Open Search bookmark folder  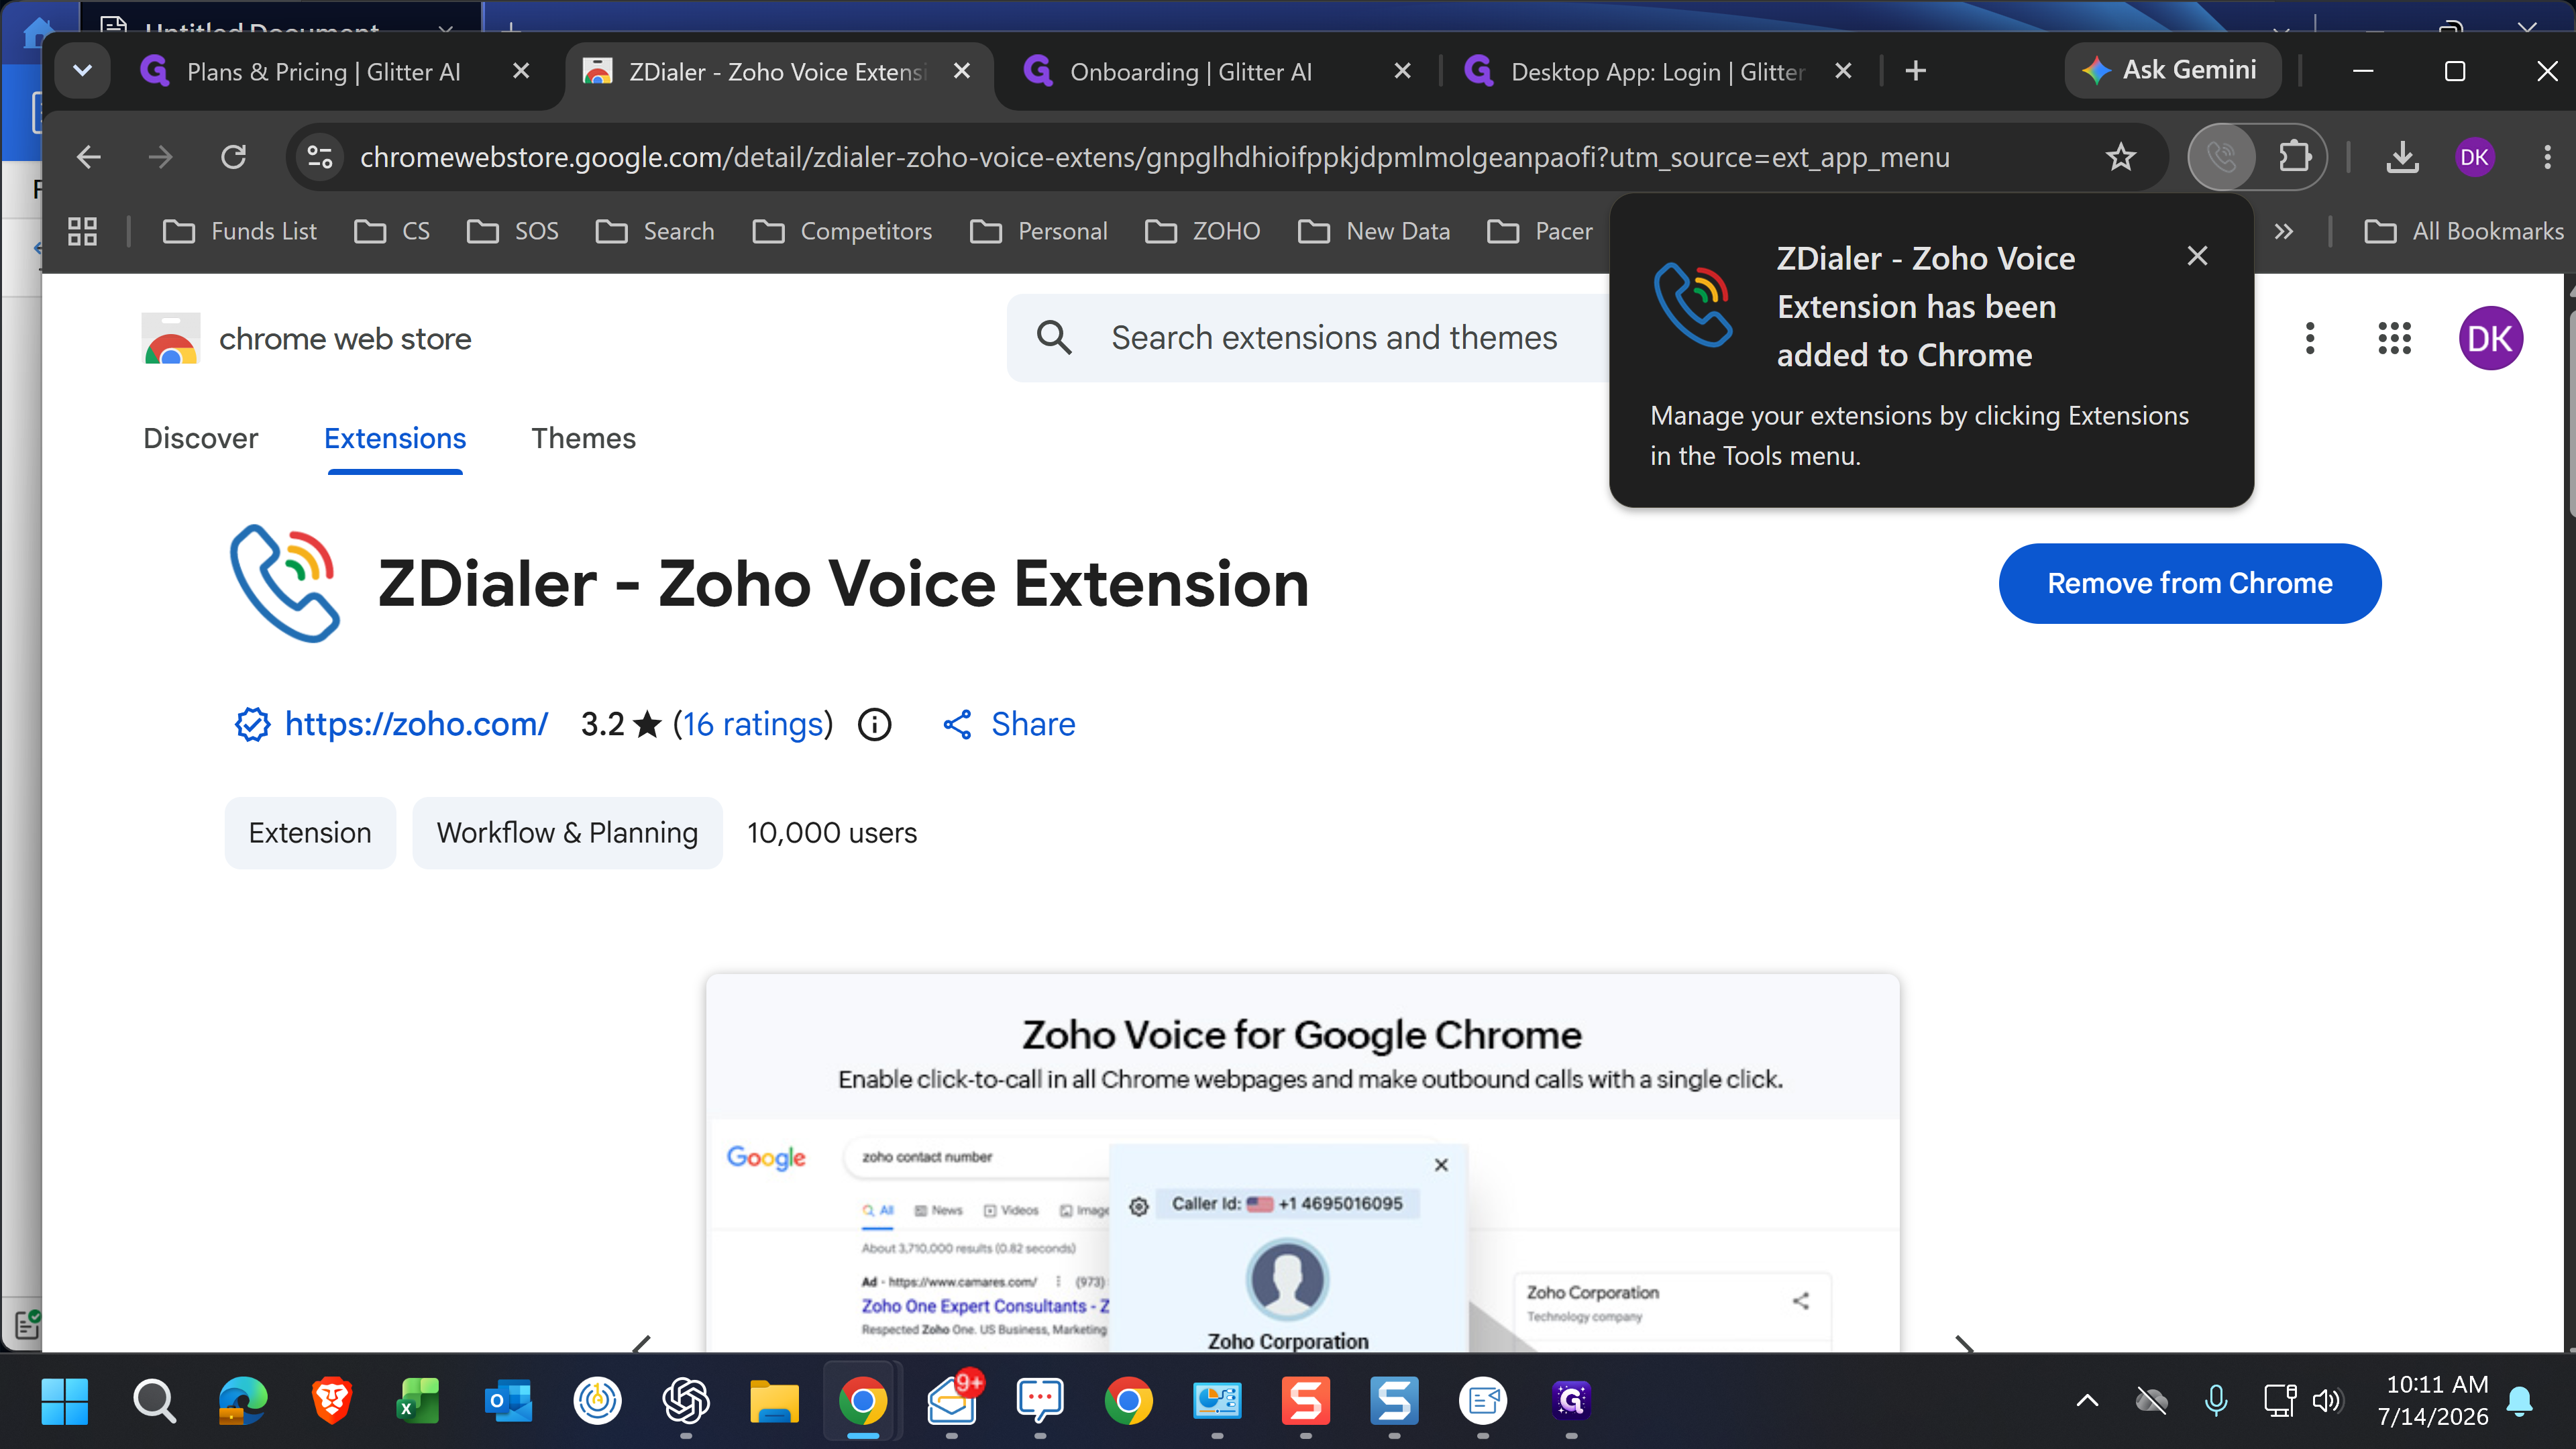655,232
